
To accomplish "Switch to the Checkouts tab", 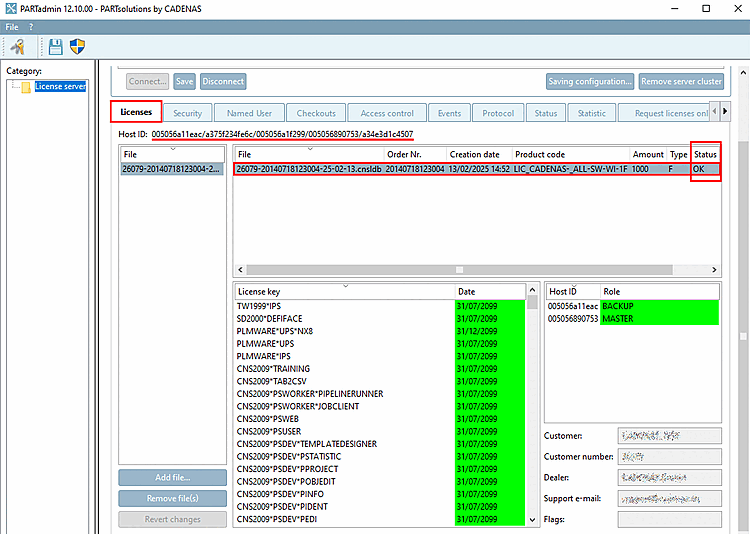I will (316, 113).
